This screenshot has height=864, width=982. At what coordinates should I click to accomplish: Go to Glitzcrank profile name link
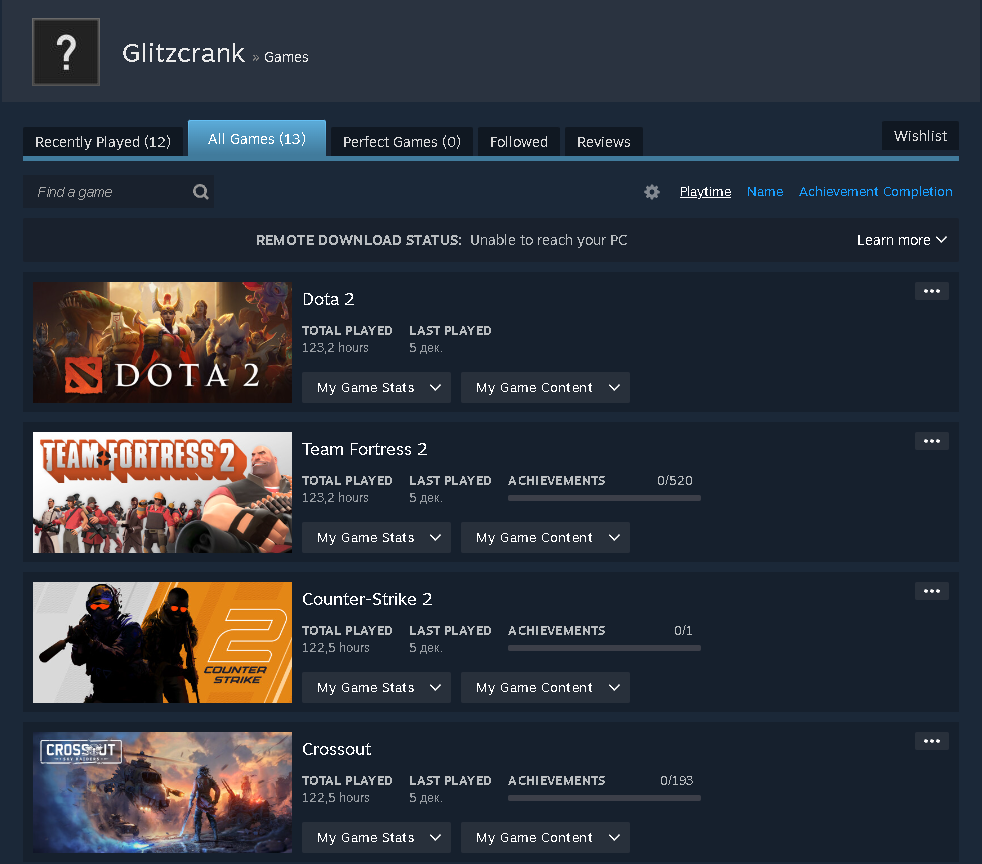(183, 53)
